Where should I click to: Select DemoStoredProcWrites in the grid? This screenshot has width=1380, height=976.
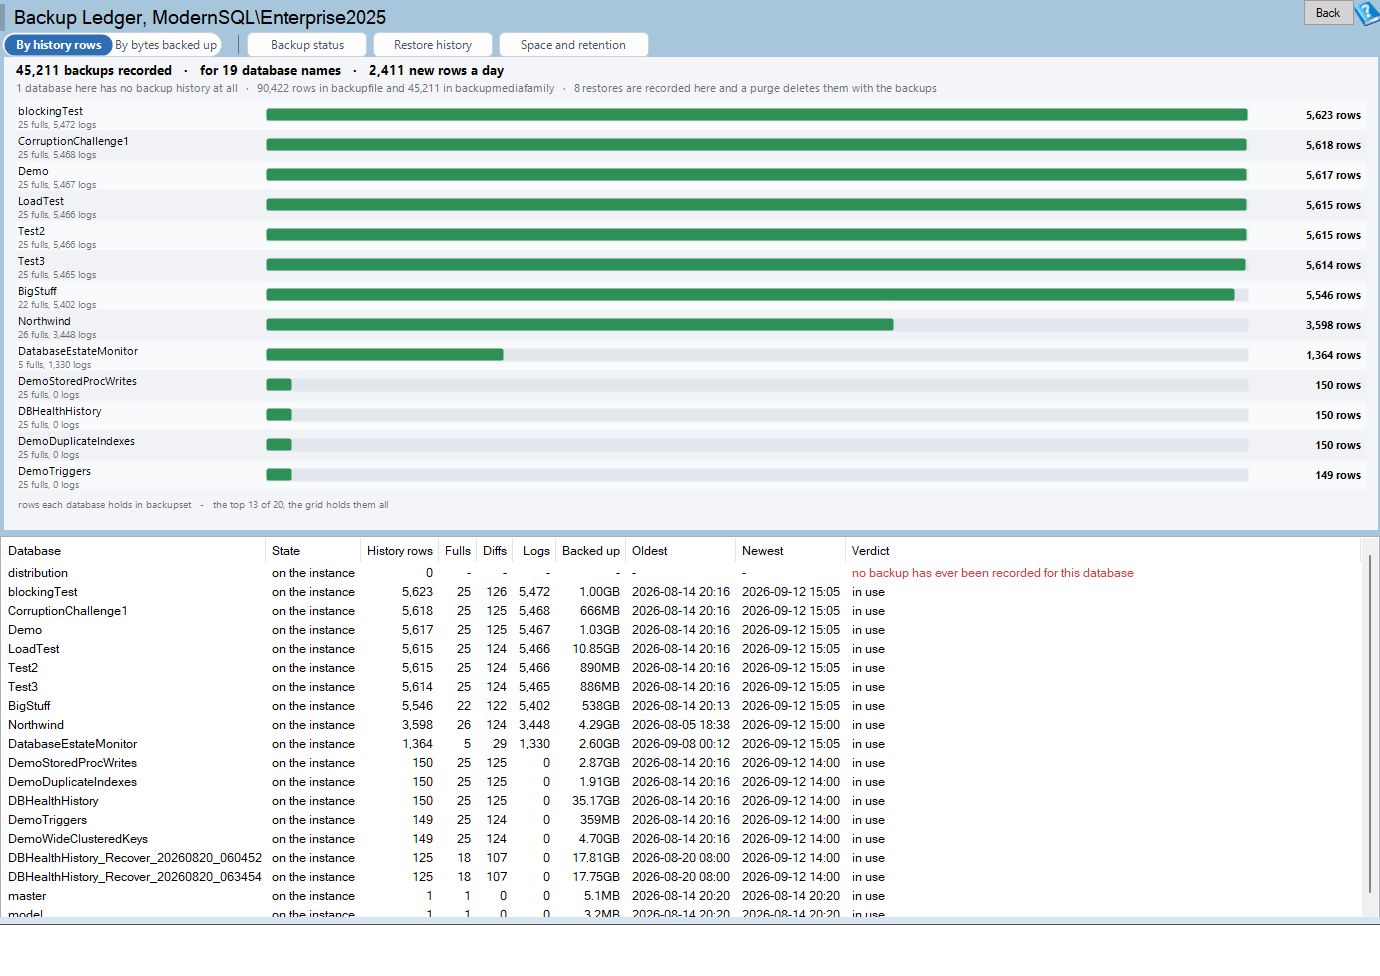point(680,763)
